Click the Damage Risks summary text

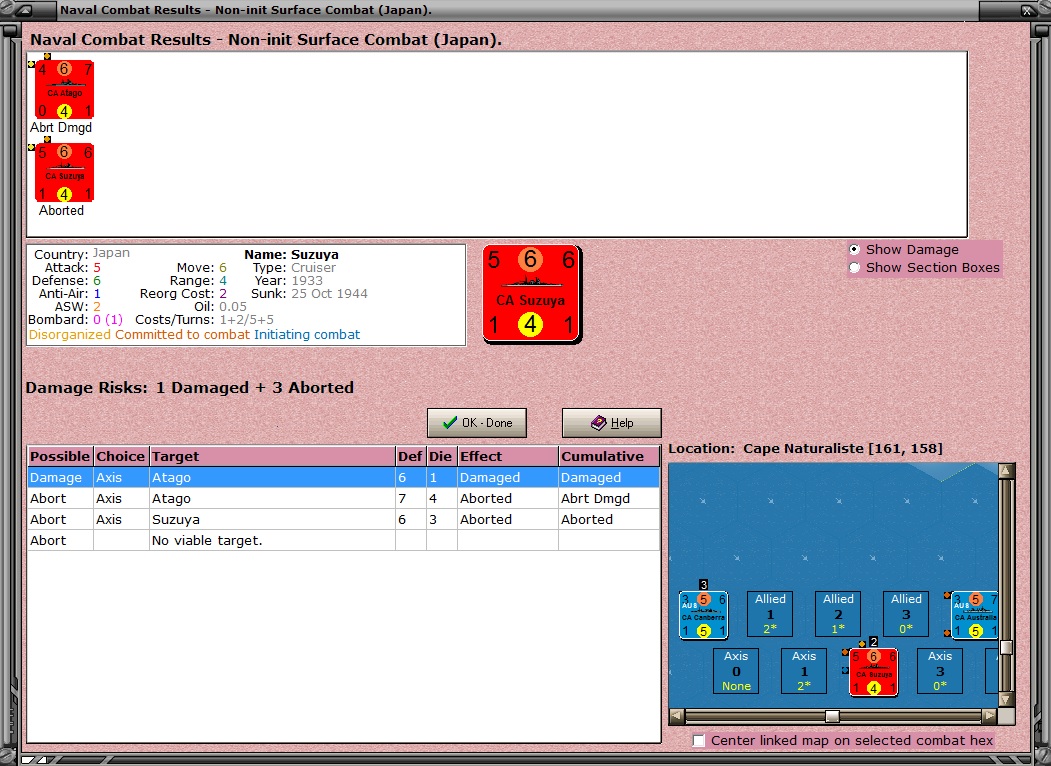[x=190, y=387]
